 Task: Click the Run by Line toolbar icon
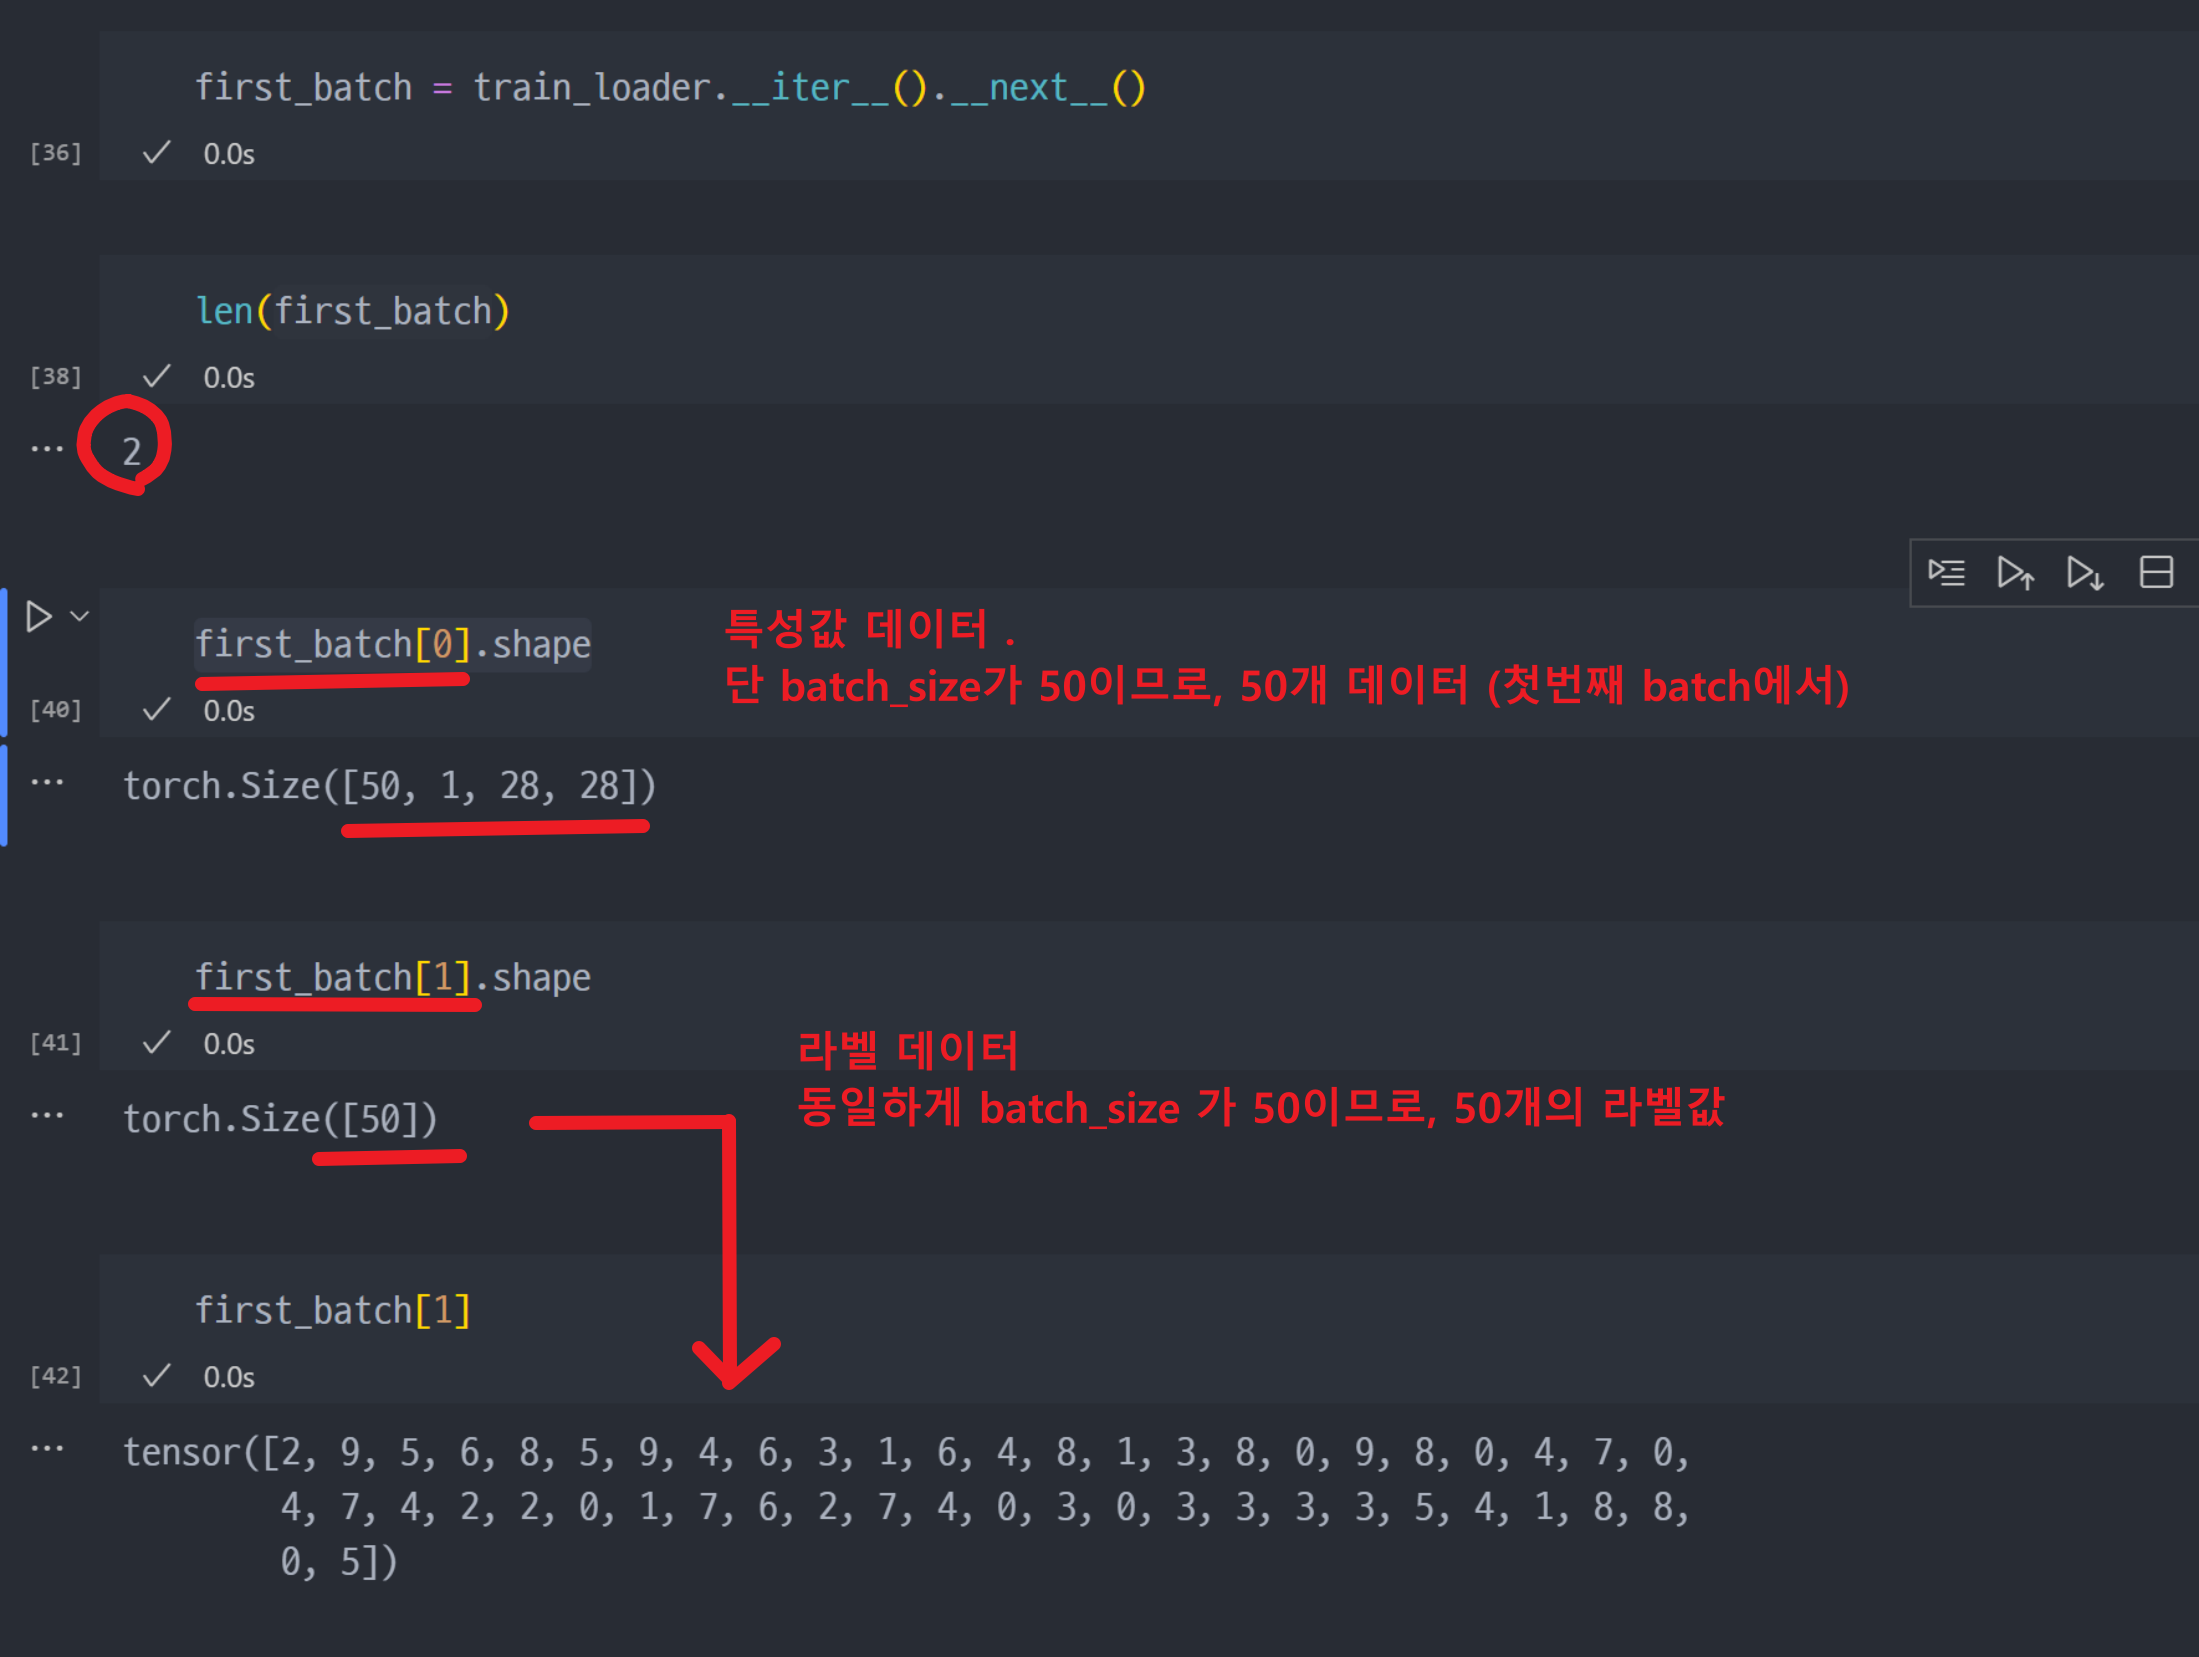[x=1946, y=573]
